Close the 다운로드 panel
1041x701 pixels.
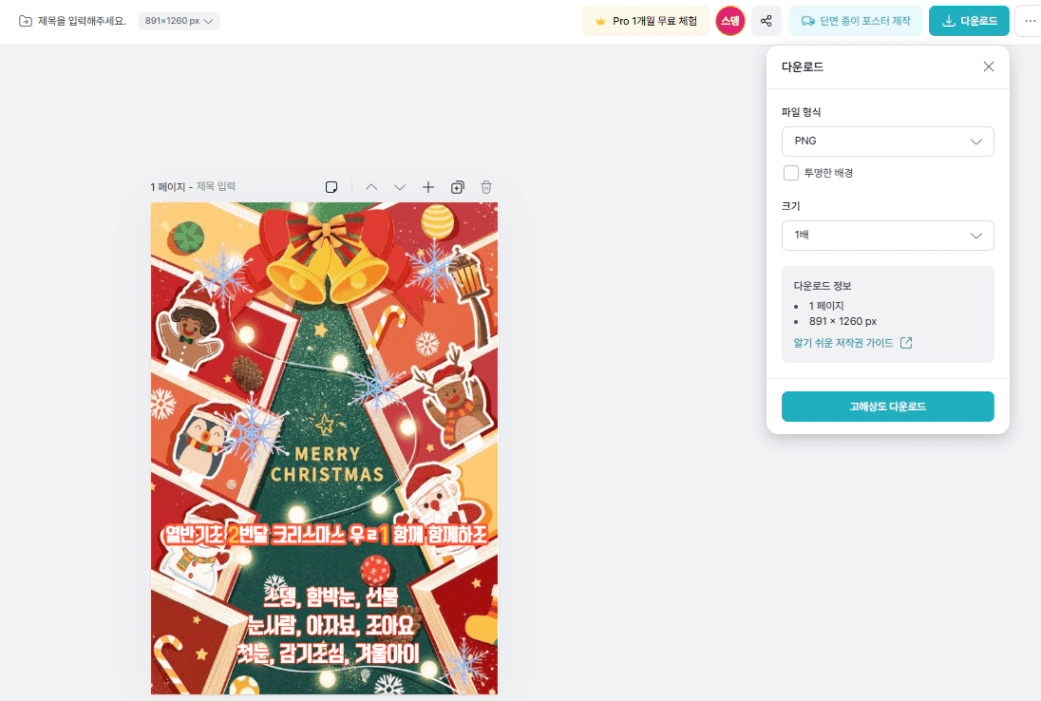(989, 66)
